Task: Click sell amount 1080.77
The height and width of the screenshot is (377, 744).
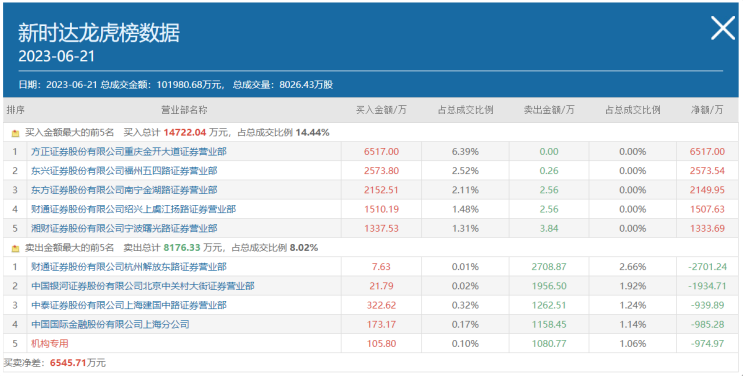Action: [x=549, y=344]
